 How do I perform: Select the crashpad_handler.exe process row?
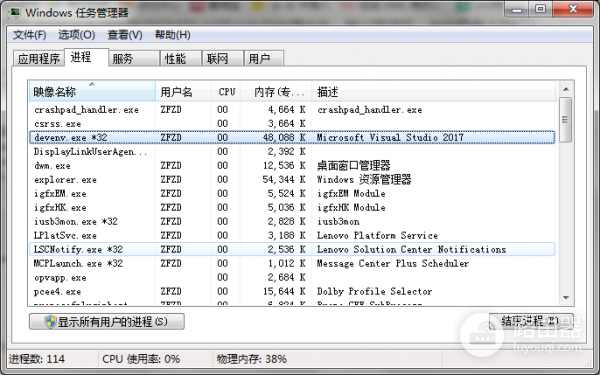(x=292, y=110)
